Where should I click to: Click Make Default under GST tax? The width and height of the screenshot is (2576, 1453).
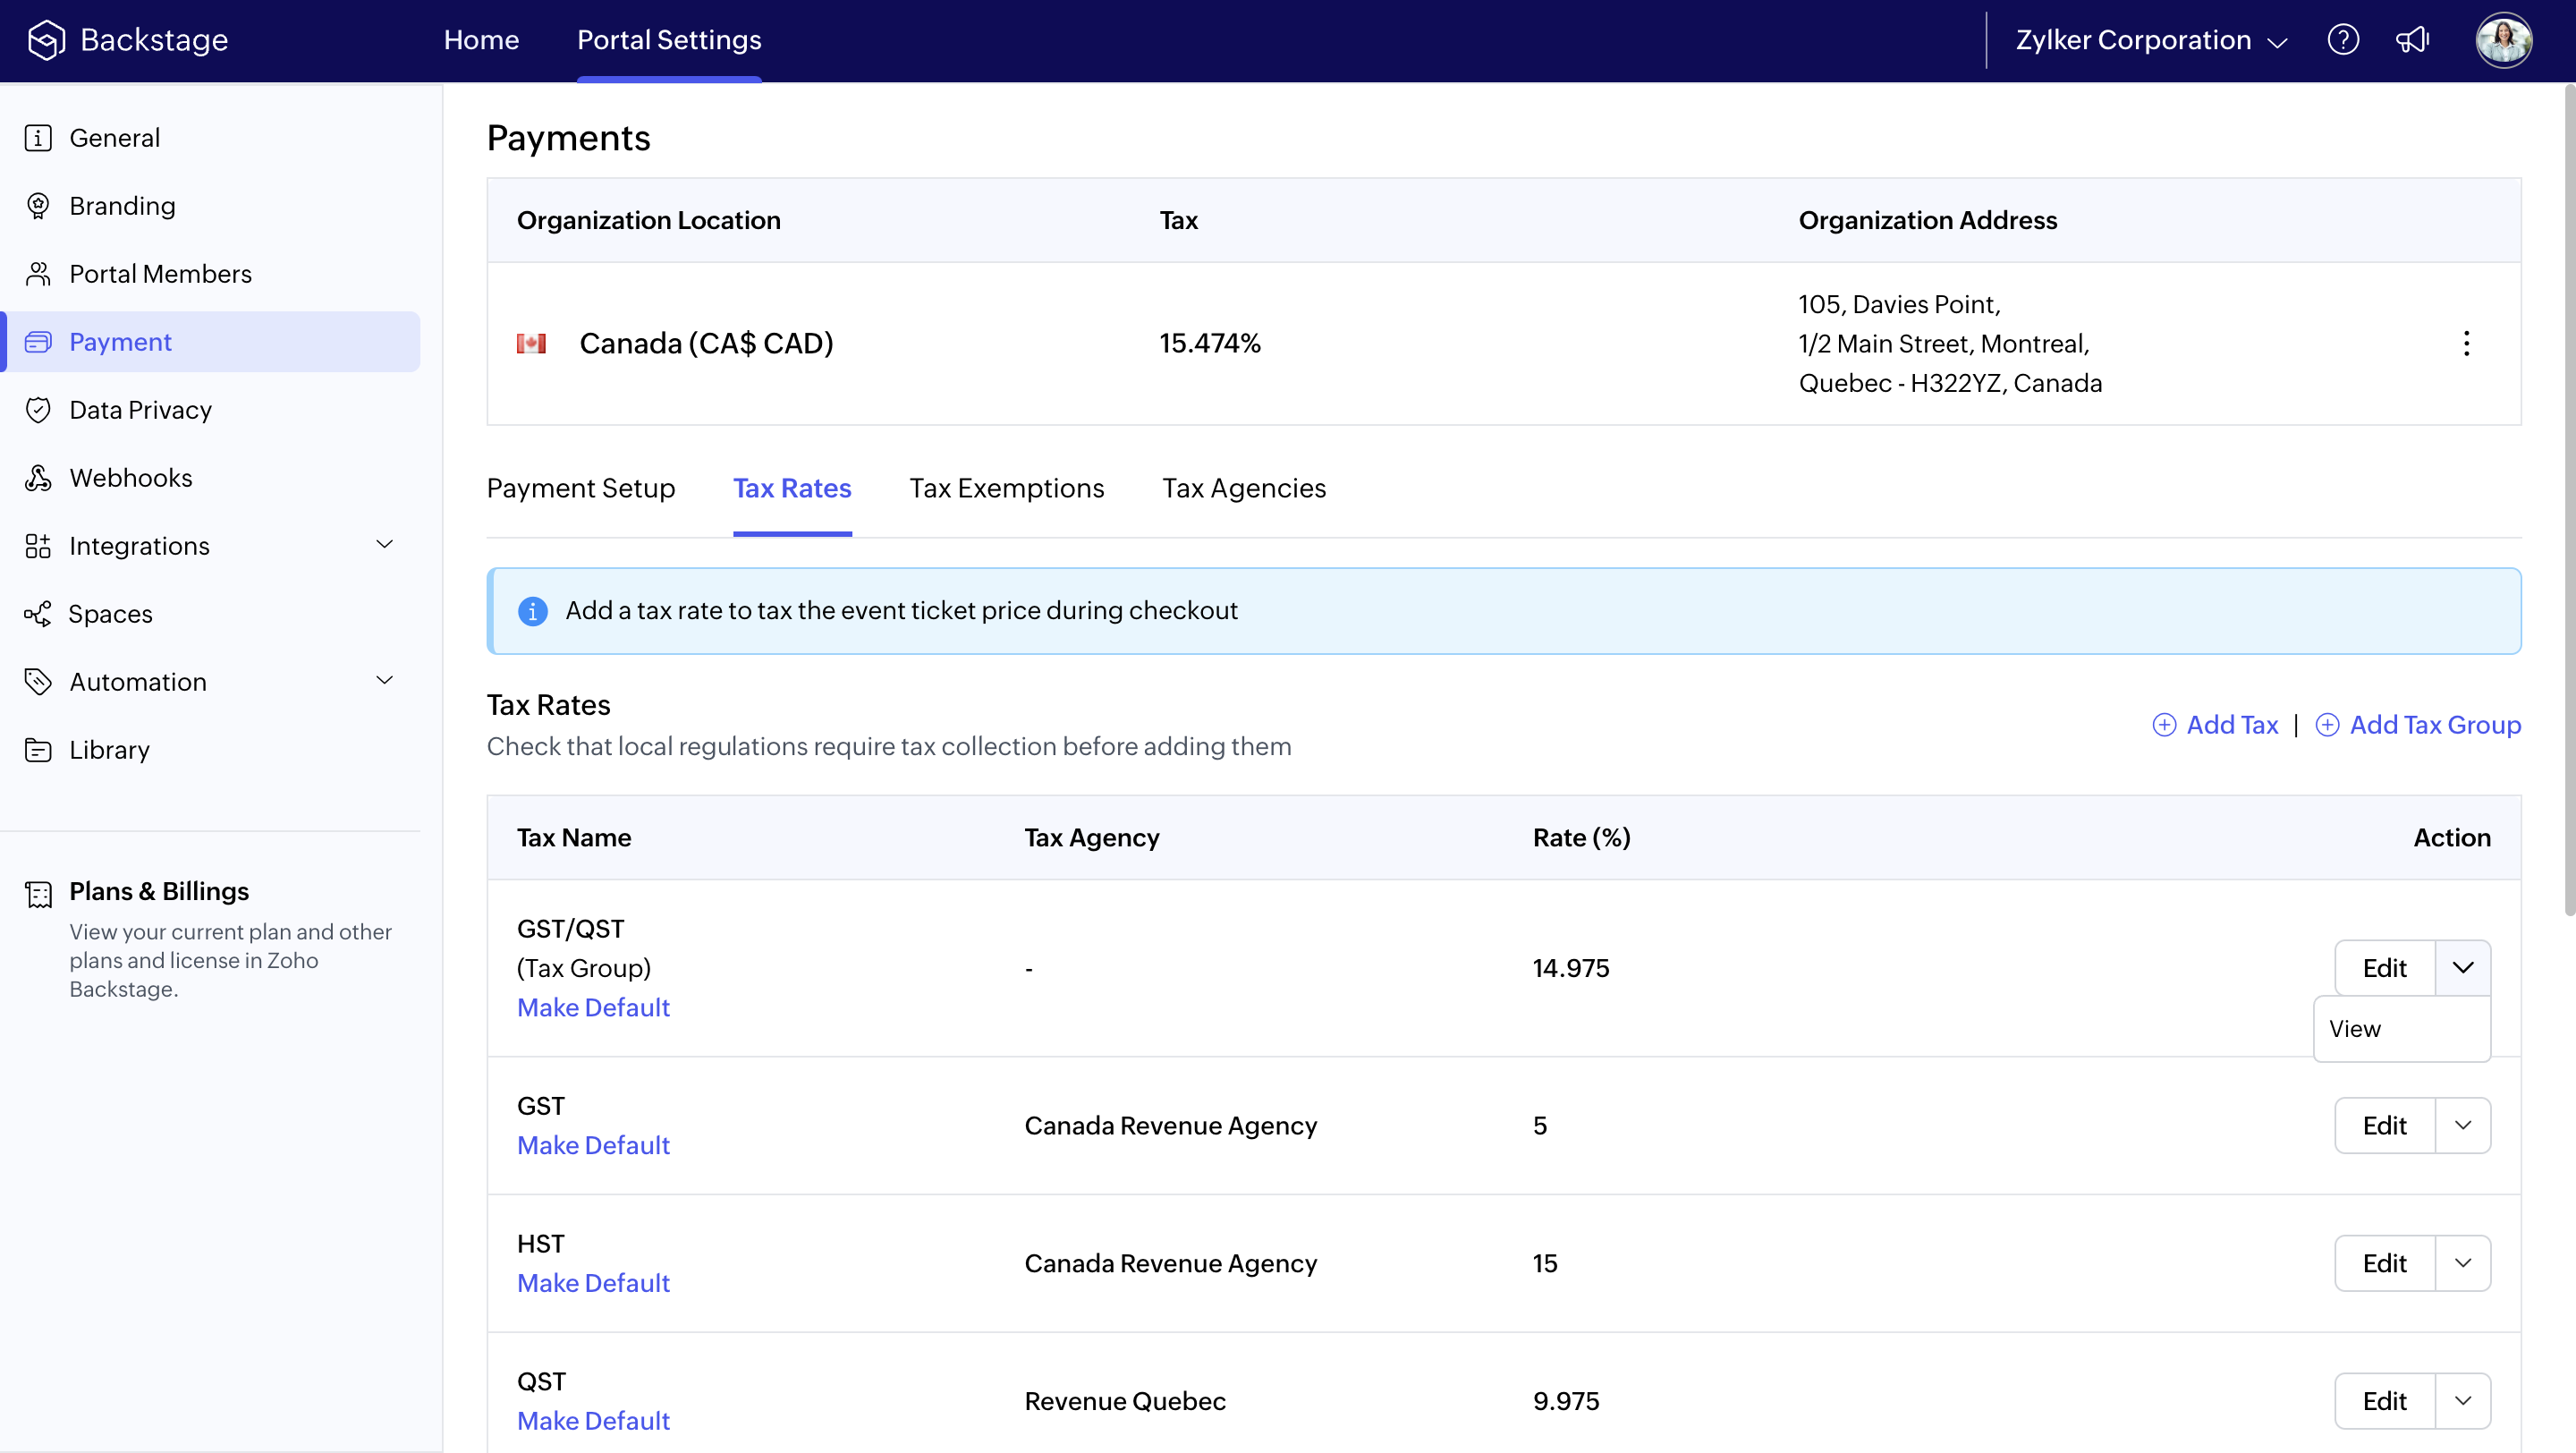593,1145
